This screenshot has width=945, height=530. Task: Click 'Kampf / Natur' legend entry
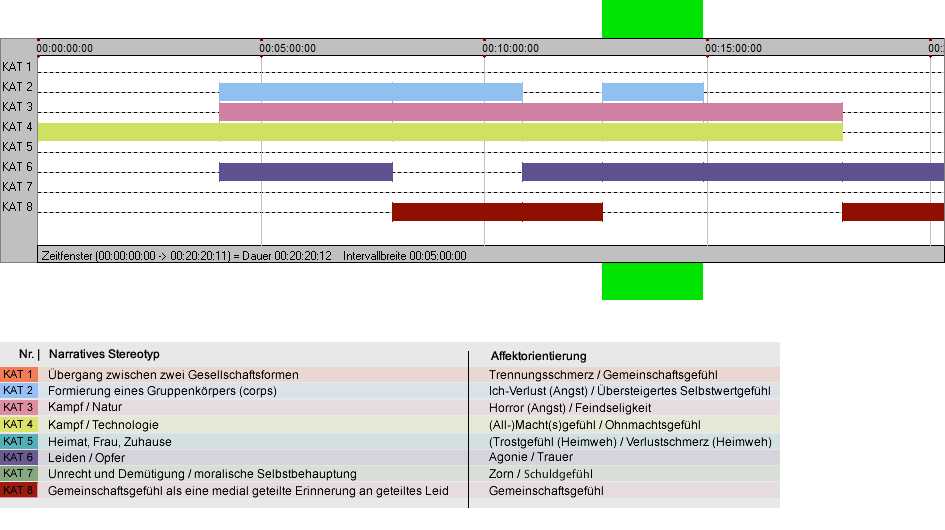[85, 407]
